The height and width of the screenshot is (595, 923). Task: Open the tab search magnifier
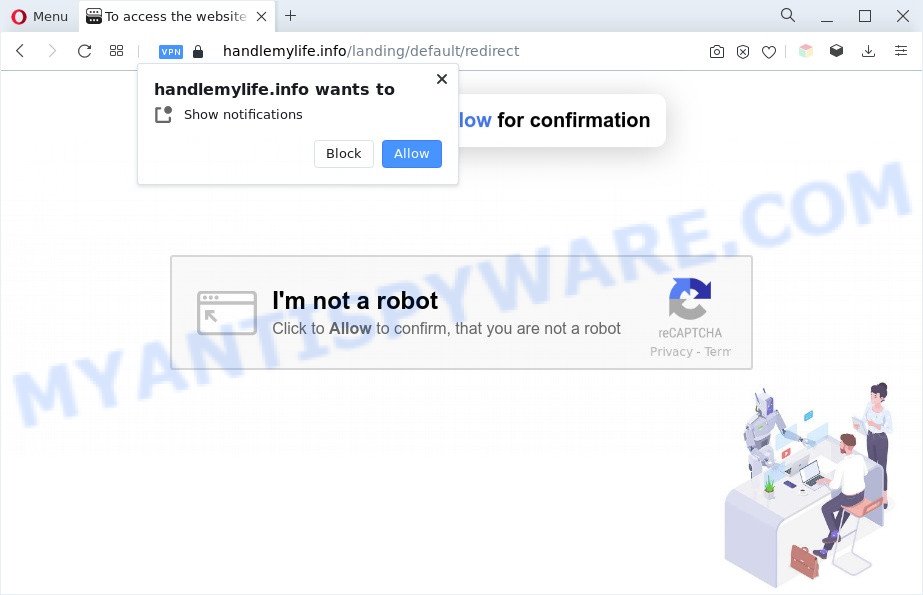788,15
